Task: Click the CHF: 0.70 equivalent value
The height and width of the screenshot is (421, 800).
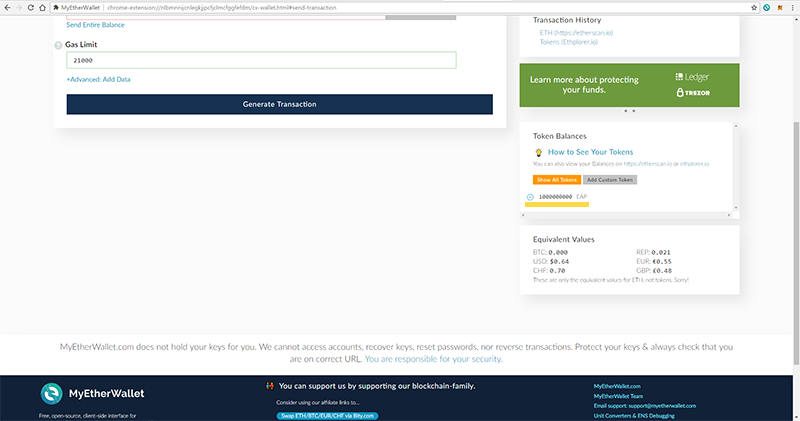Action: [x=549, y=270]
